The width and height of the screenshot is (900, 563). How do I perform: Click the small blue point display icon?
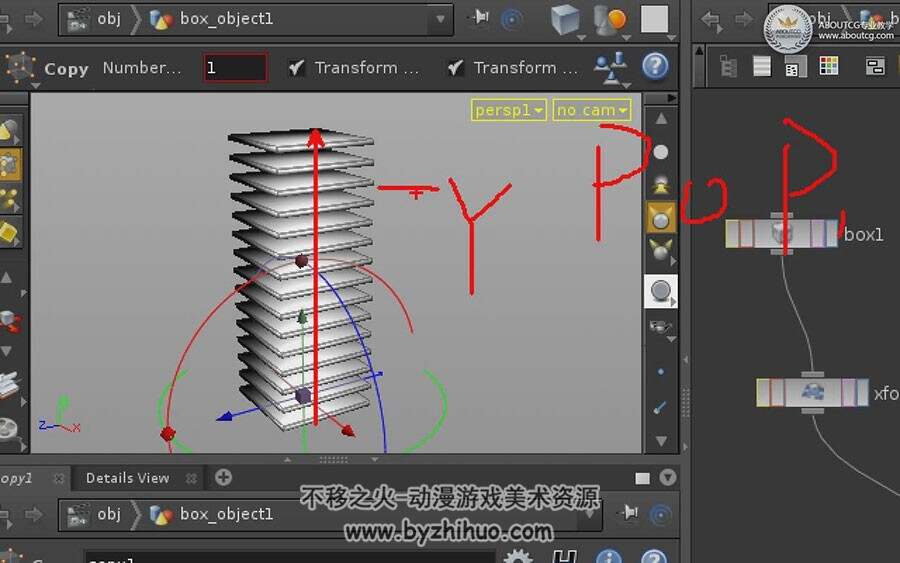[x=661, y=372]
